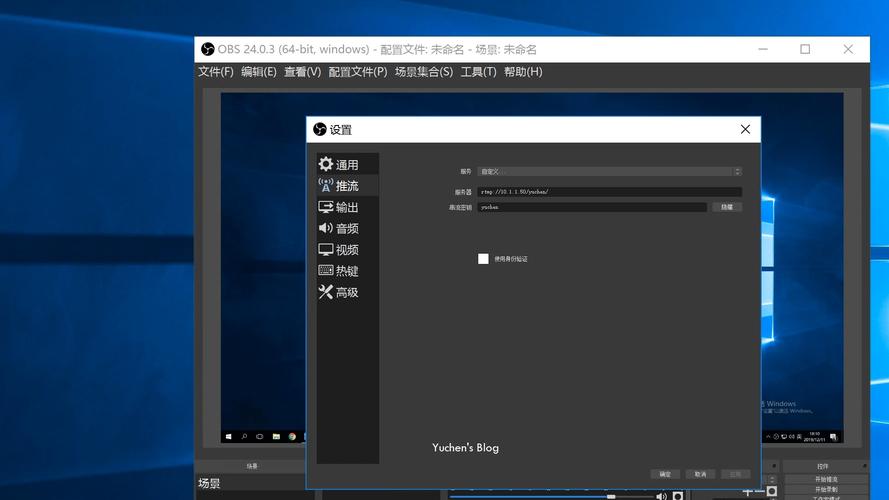Click into the 服务器 server URL field
889x500 pixels.
click(x=609, y=192)
